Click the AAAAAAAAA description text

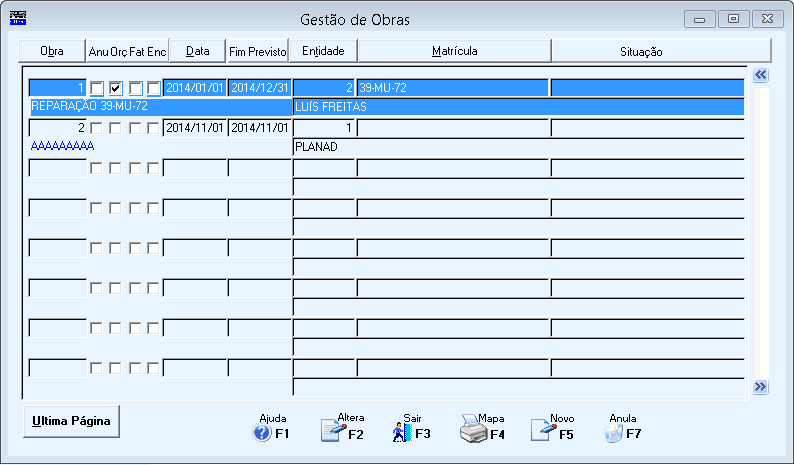click(x=62, y=146)
